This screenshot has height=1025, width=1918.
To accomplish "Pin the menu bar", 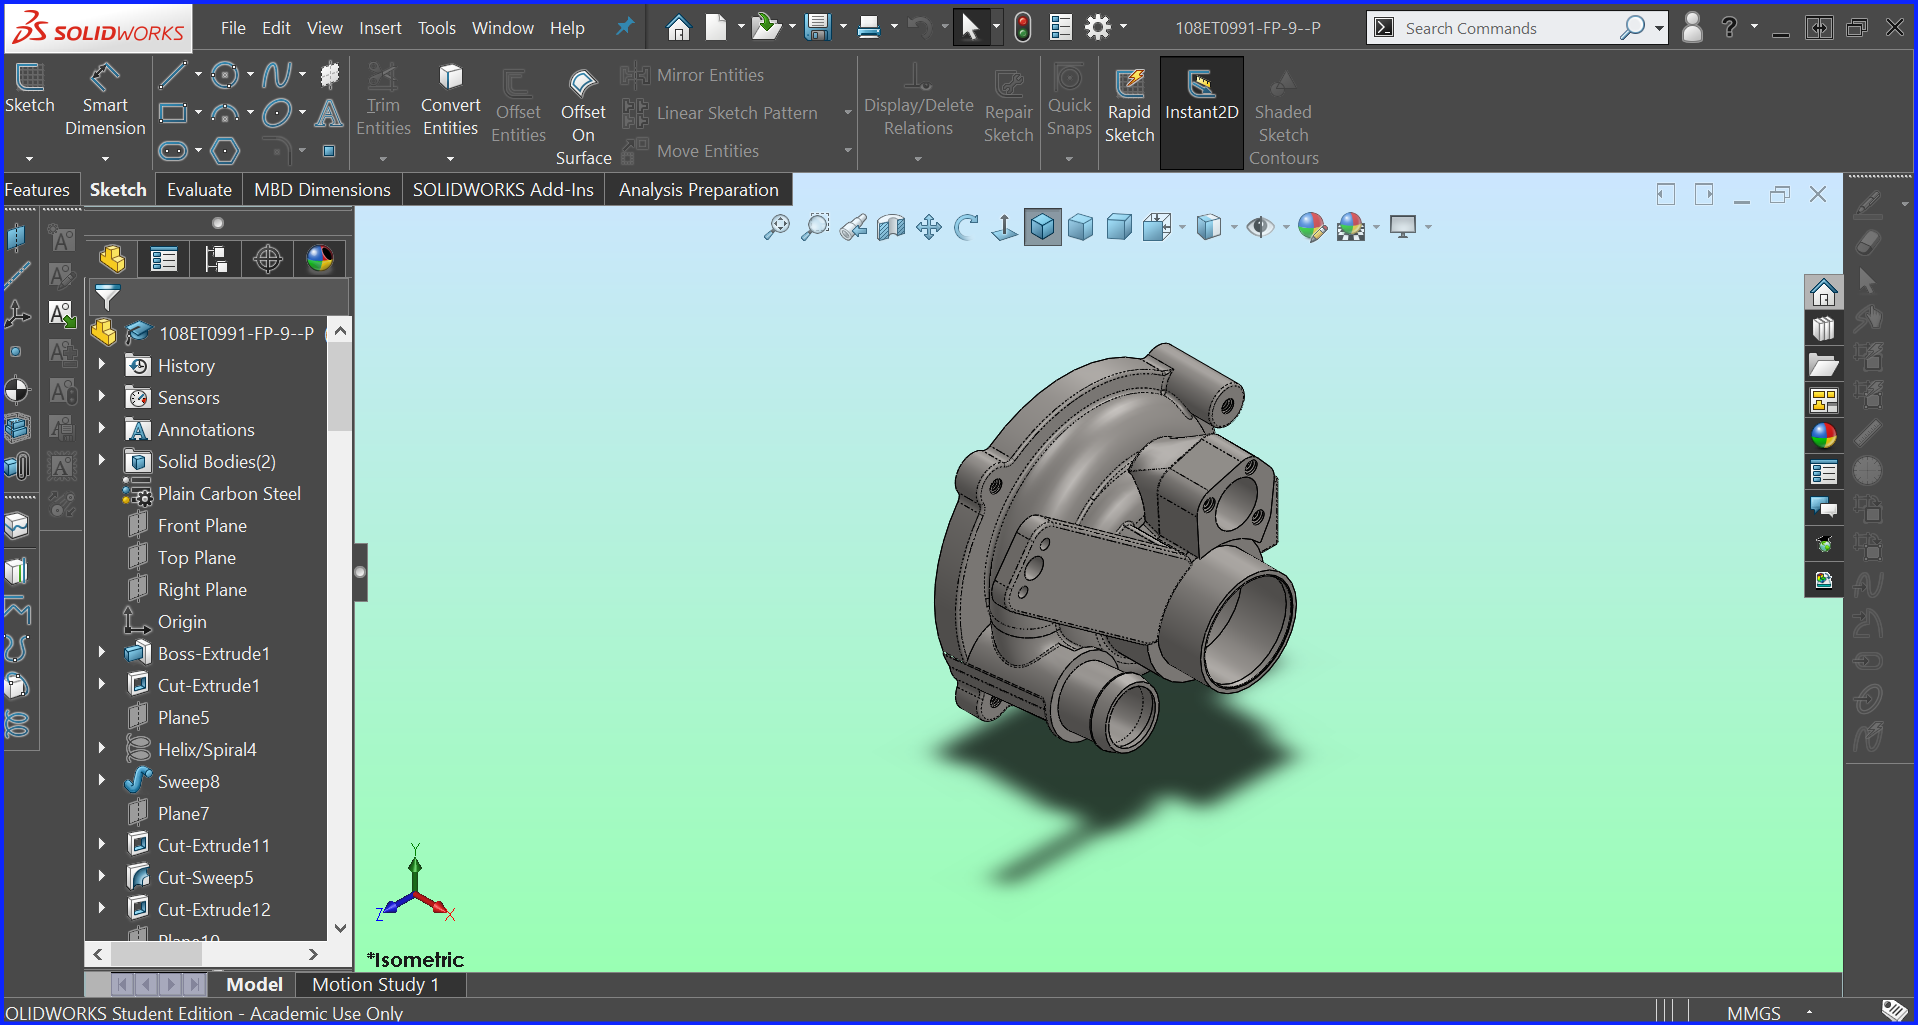I will tap(625, 27).
